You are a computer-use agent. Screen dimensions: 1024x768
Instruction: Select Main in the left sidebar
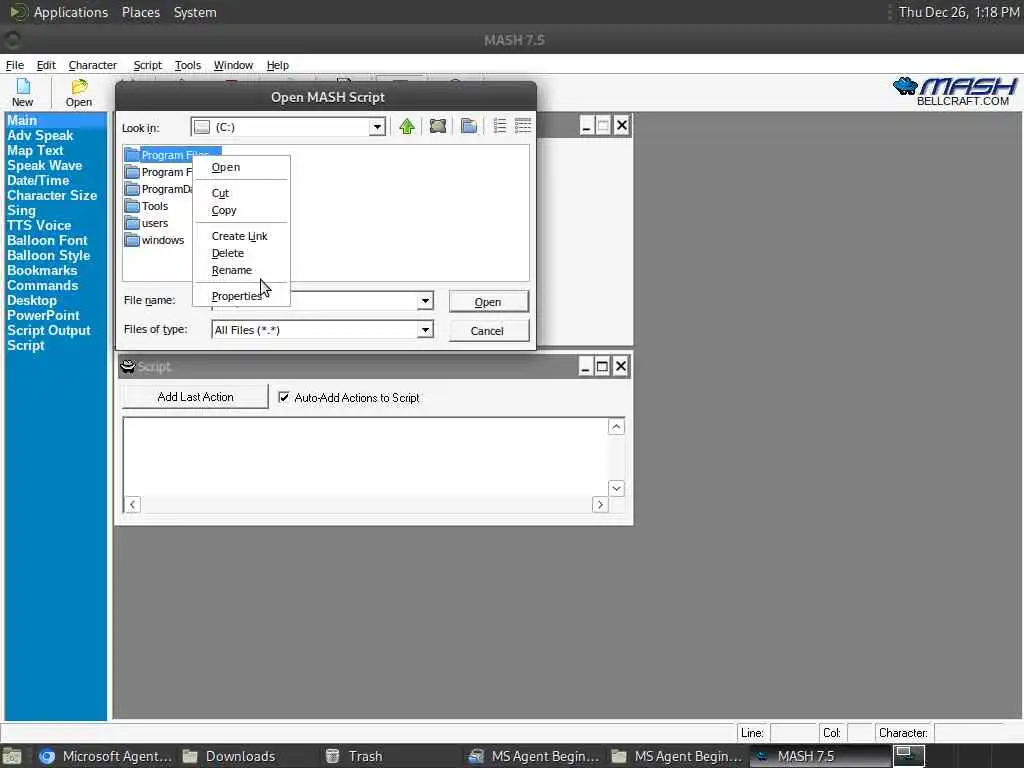click(22, 120)
